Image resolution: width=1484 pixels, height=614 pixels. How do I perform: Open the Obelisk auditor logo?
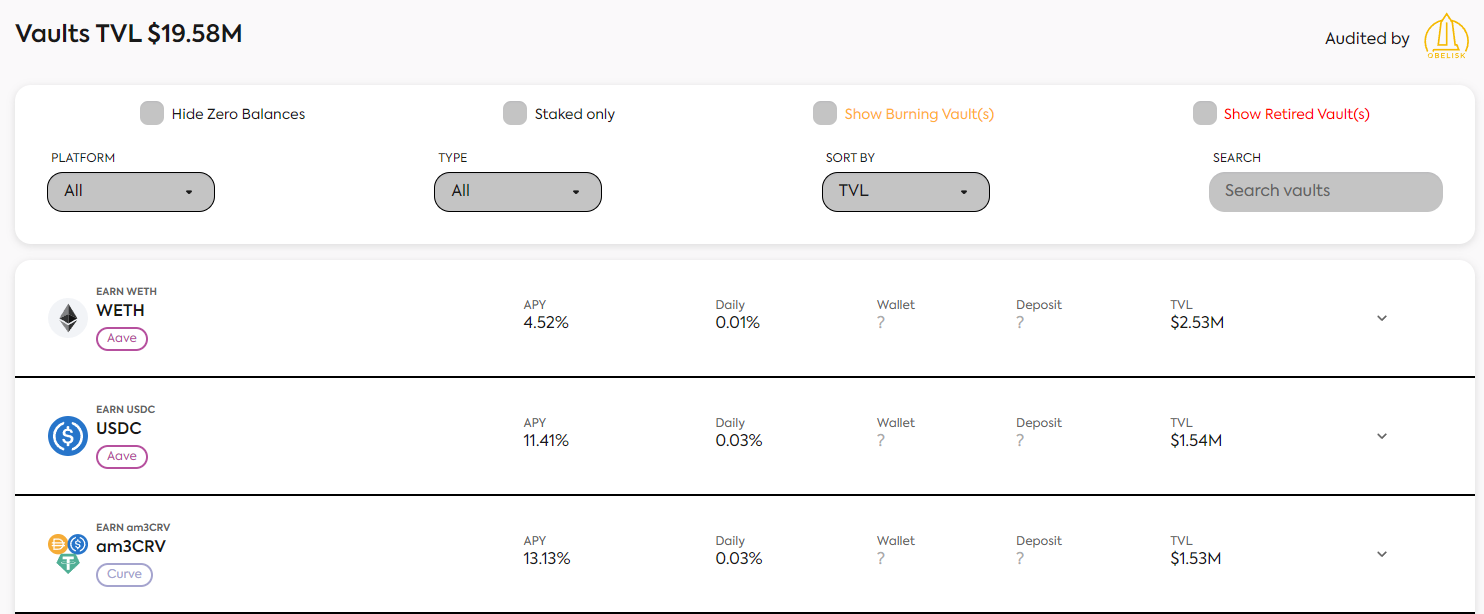click(1445, 38)
